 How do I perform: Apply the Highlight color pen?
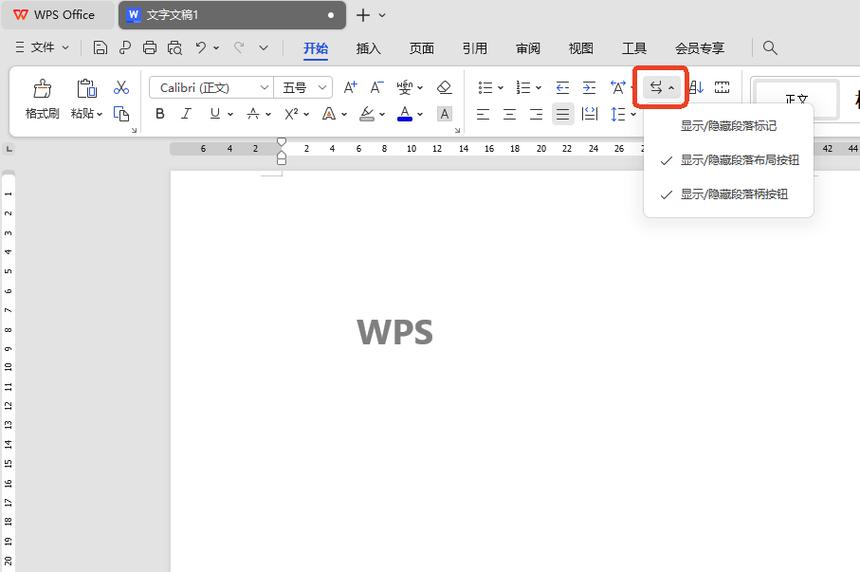367,114
